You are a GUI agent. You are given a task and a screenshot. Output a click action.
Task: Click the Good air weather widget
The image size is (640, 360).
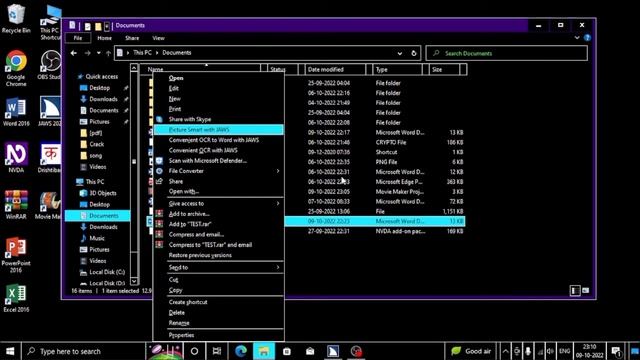pyautogui.click(x=471, y=351)
